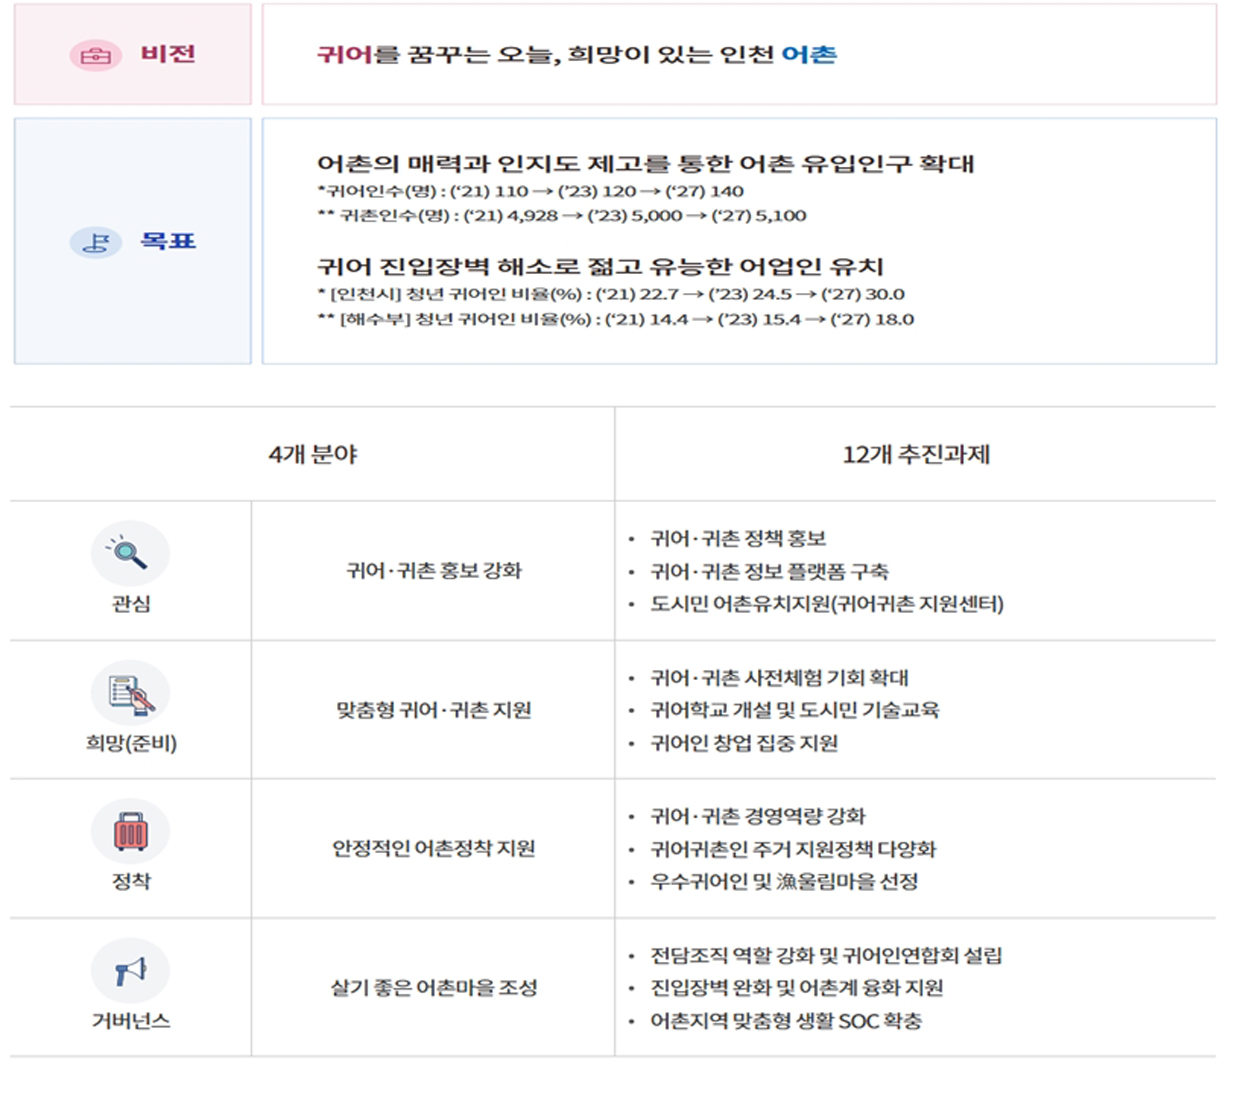
Task: Click 살기 좋은 어촌마을 조성 cell
Action: point(433,988)
